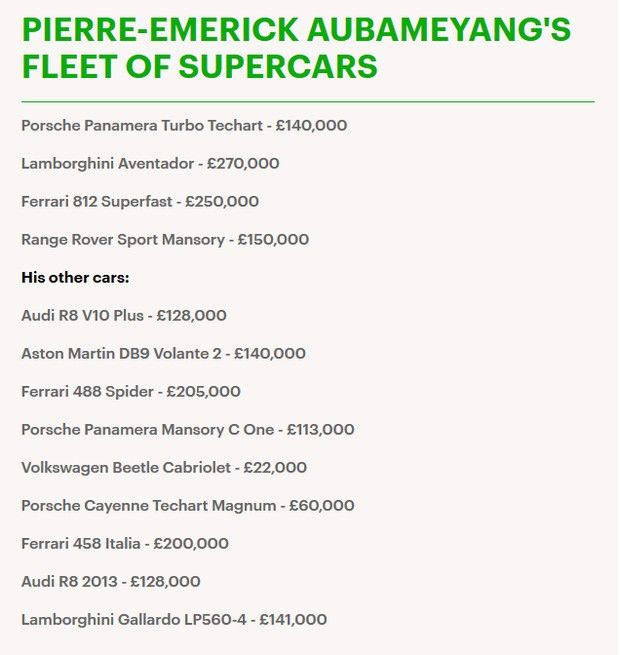Viewport: 620px width, 655px height.
Task: Click the "His other cars:" subheading
Action: click(x=75, y=277)
